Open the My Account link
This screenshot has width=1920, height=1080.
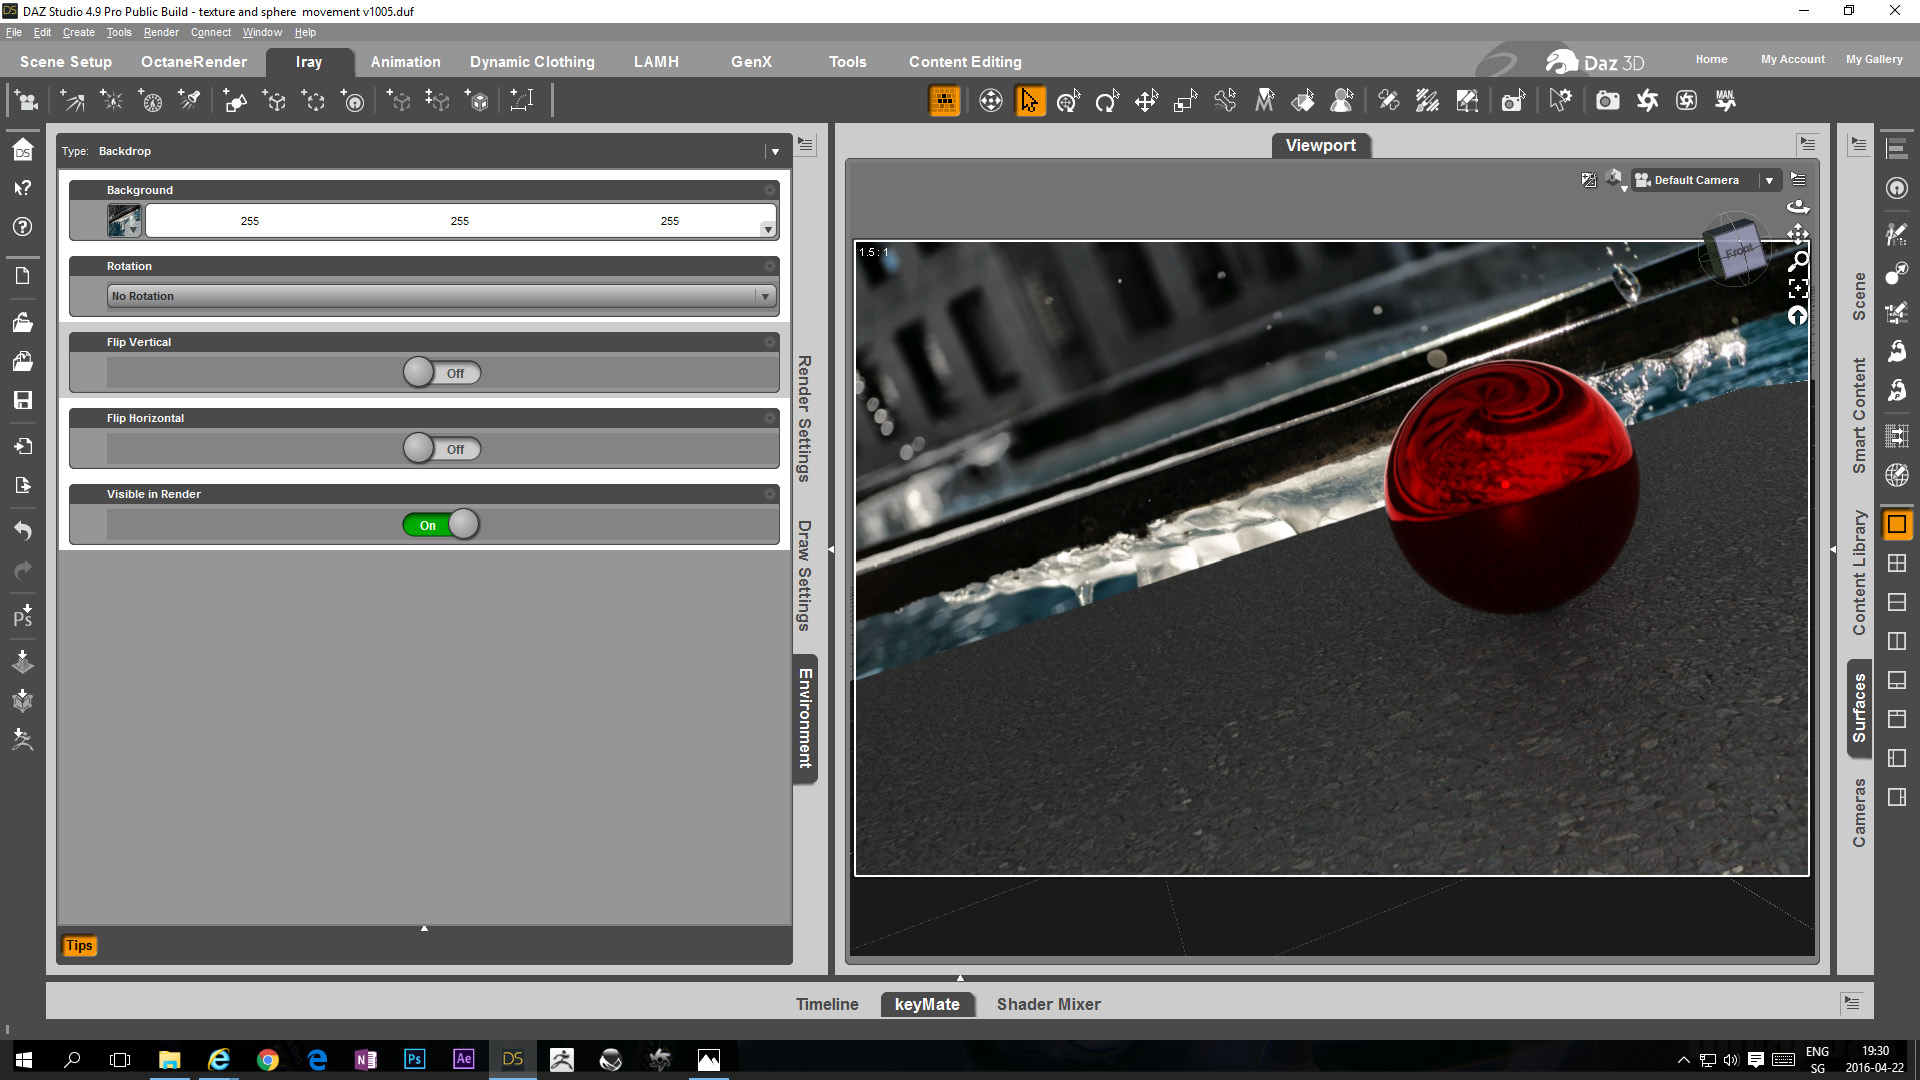(1792, 59)
